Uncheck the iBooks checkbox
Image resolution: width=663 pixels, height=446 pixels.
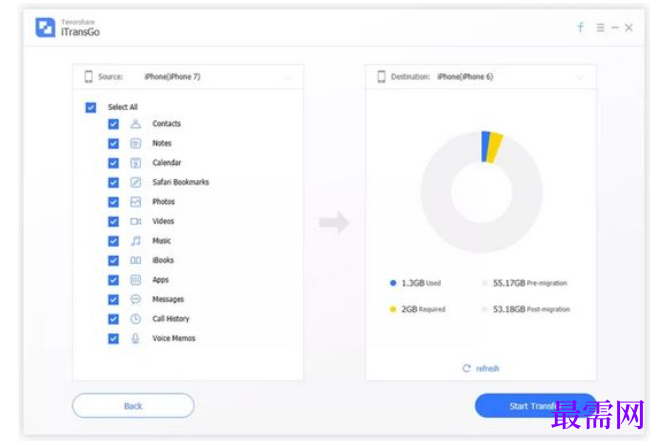coord(113,260)
